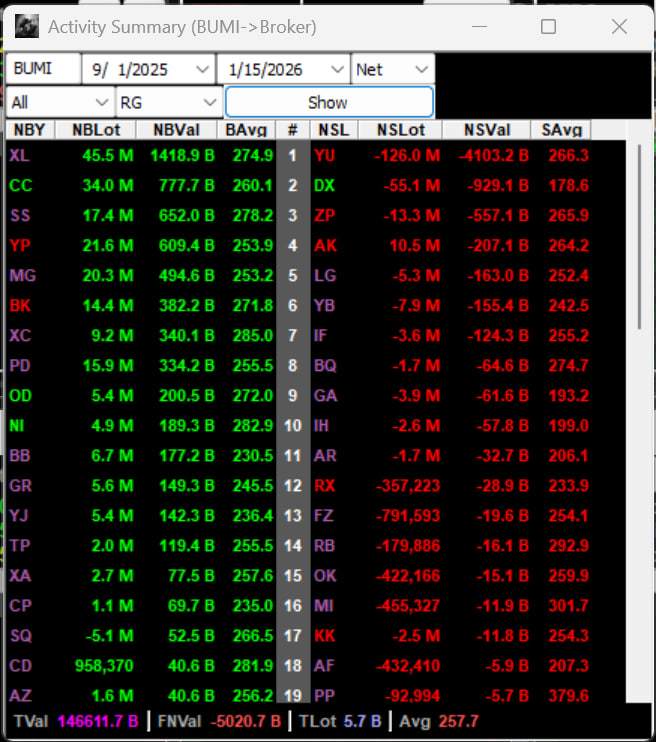Viewport: 656px width, 742px height.
Task: Select seller broker AK in row 4
Action: click(326, 245)
